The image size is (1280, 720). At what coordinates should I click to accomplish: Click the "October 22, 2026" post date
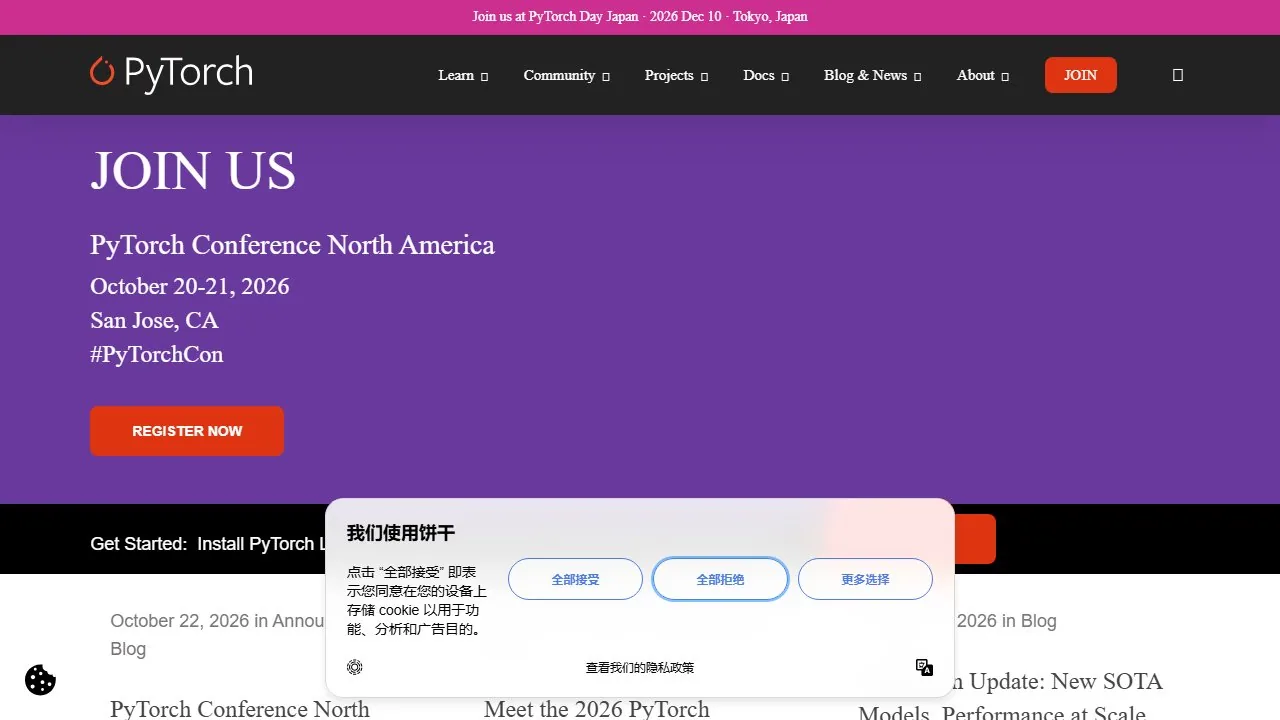(x=180, y=621)
